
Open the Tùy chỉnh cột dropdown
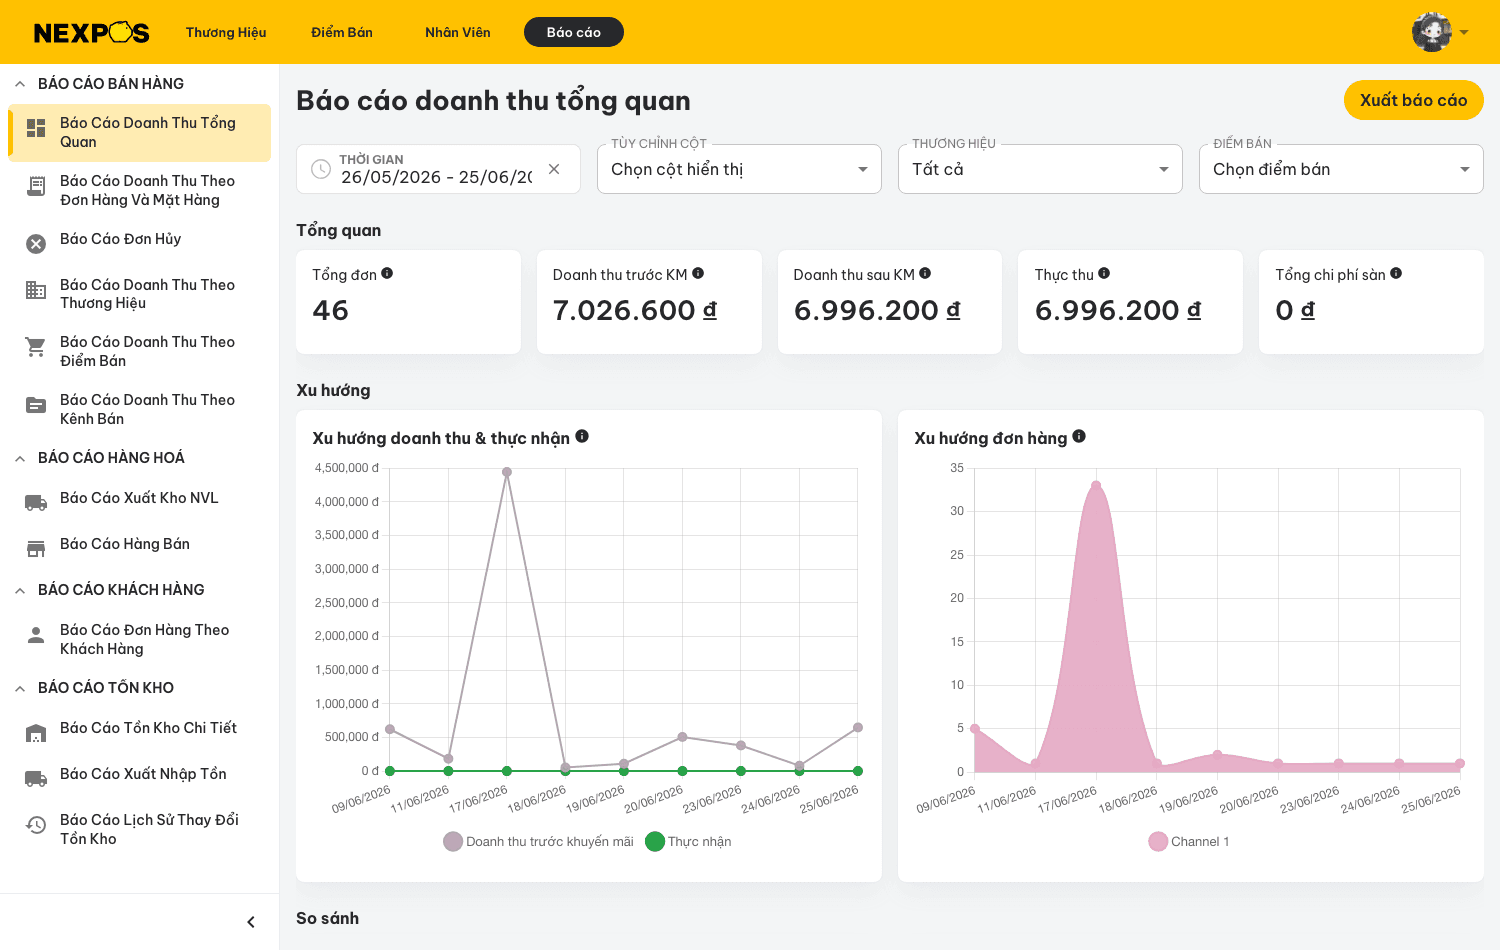point(739,169)
